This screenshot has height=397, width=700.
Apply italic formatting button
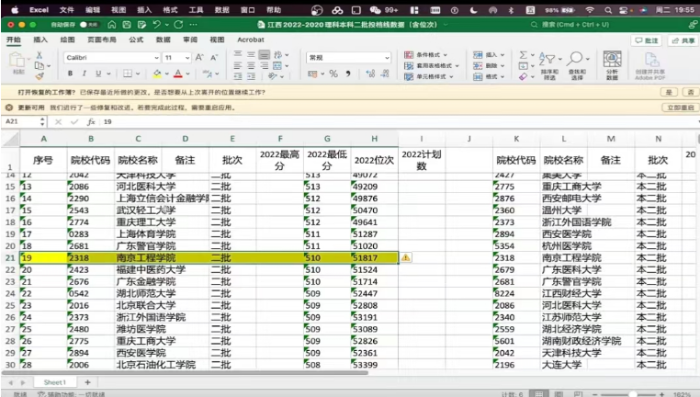[x=84, y=73]
